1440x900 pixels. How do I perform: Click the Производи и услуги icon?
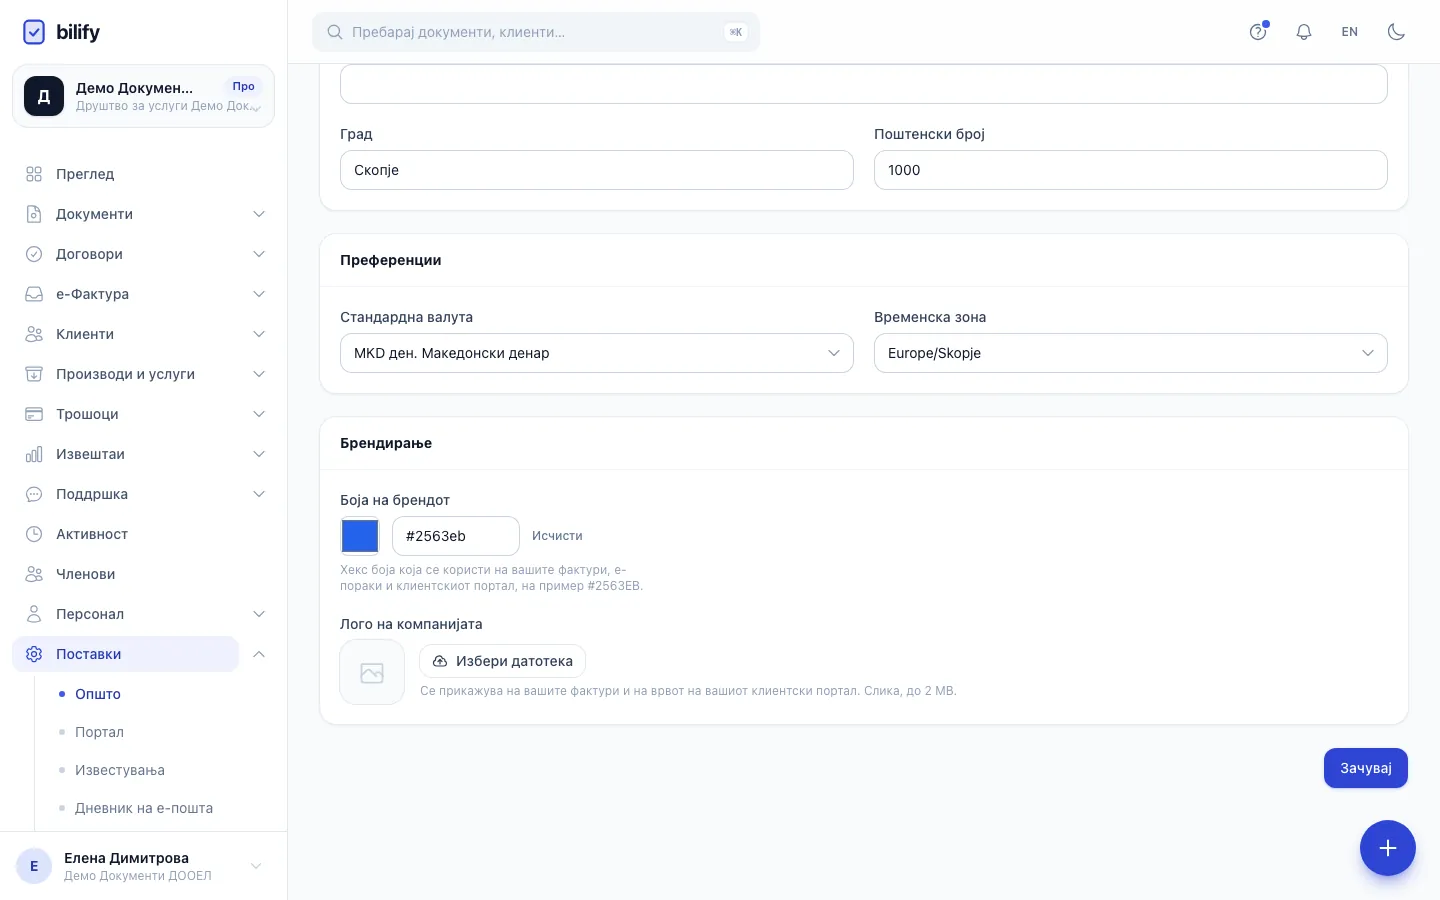[x=34, y=374]
